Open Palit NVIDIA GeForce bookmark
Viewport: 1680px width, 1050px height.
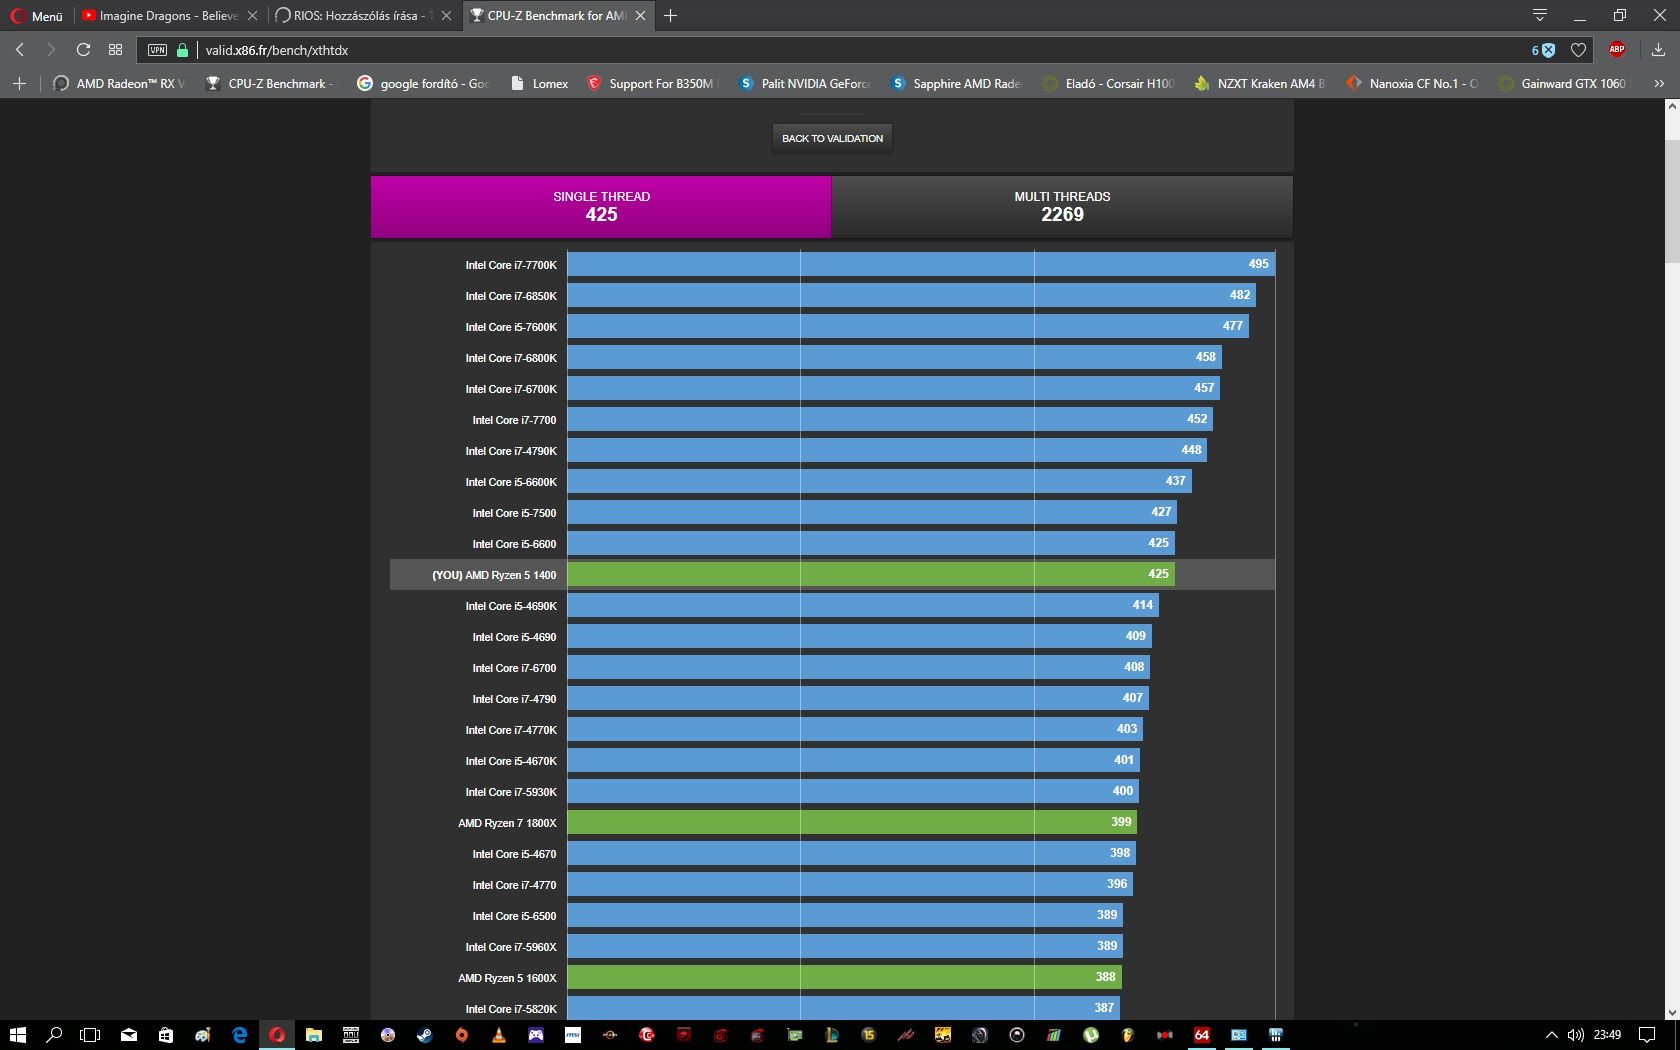[x=805, y=84]
